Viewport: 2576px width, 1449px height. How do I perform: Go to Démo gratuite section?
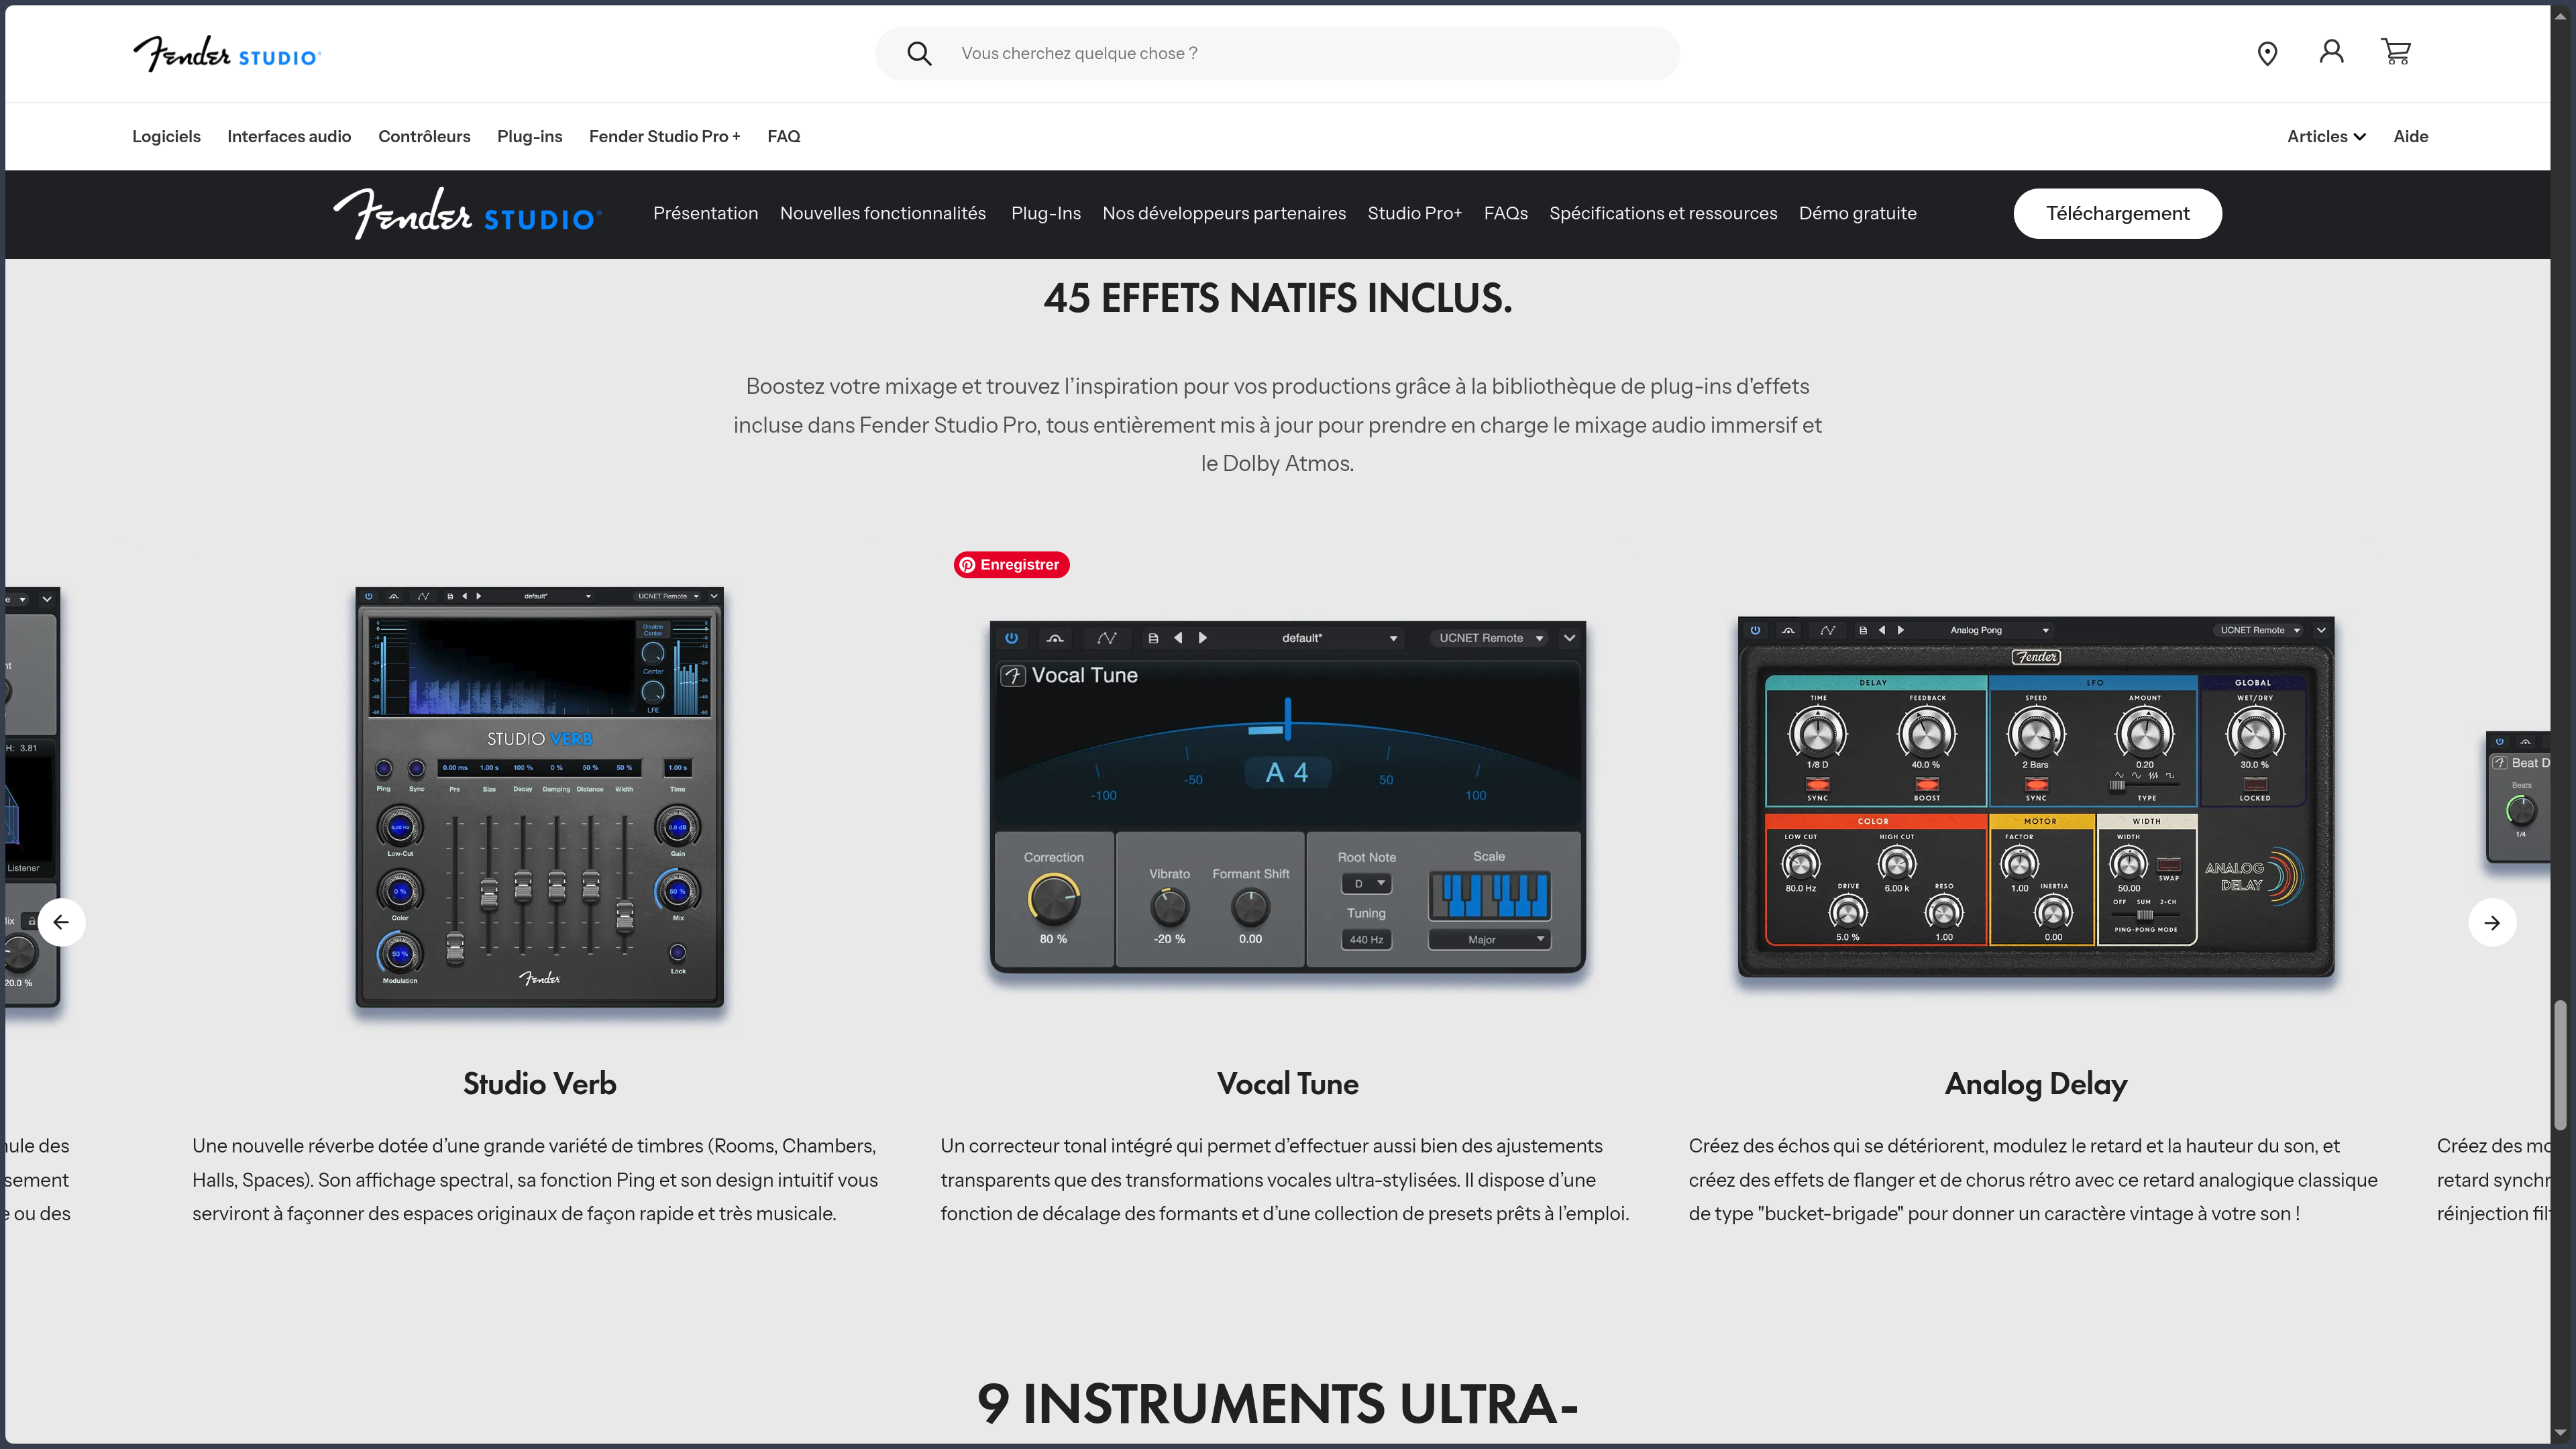pos(1858,213)
